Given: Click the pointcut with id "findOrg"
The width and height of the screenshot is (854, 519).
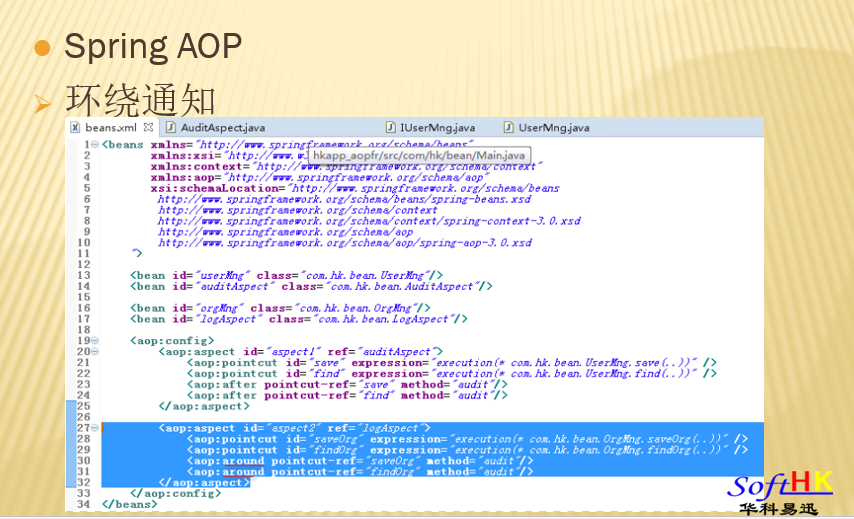Looking at the screenshot, I should pyautogui.click(x=467, y=449).
